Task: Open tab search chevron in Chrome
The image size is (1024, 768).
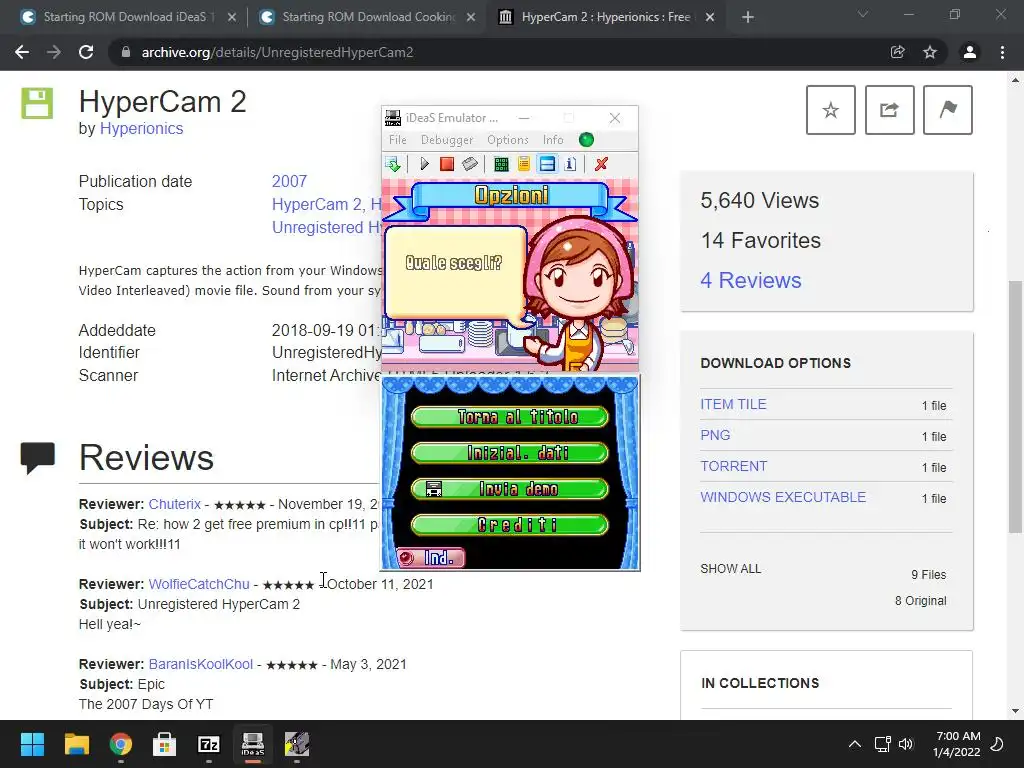Action: [x=863, y=14]
